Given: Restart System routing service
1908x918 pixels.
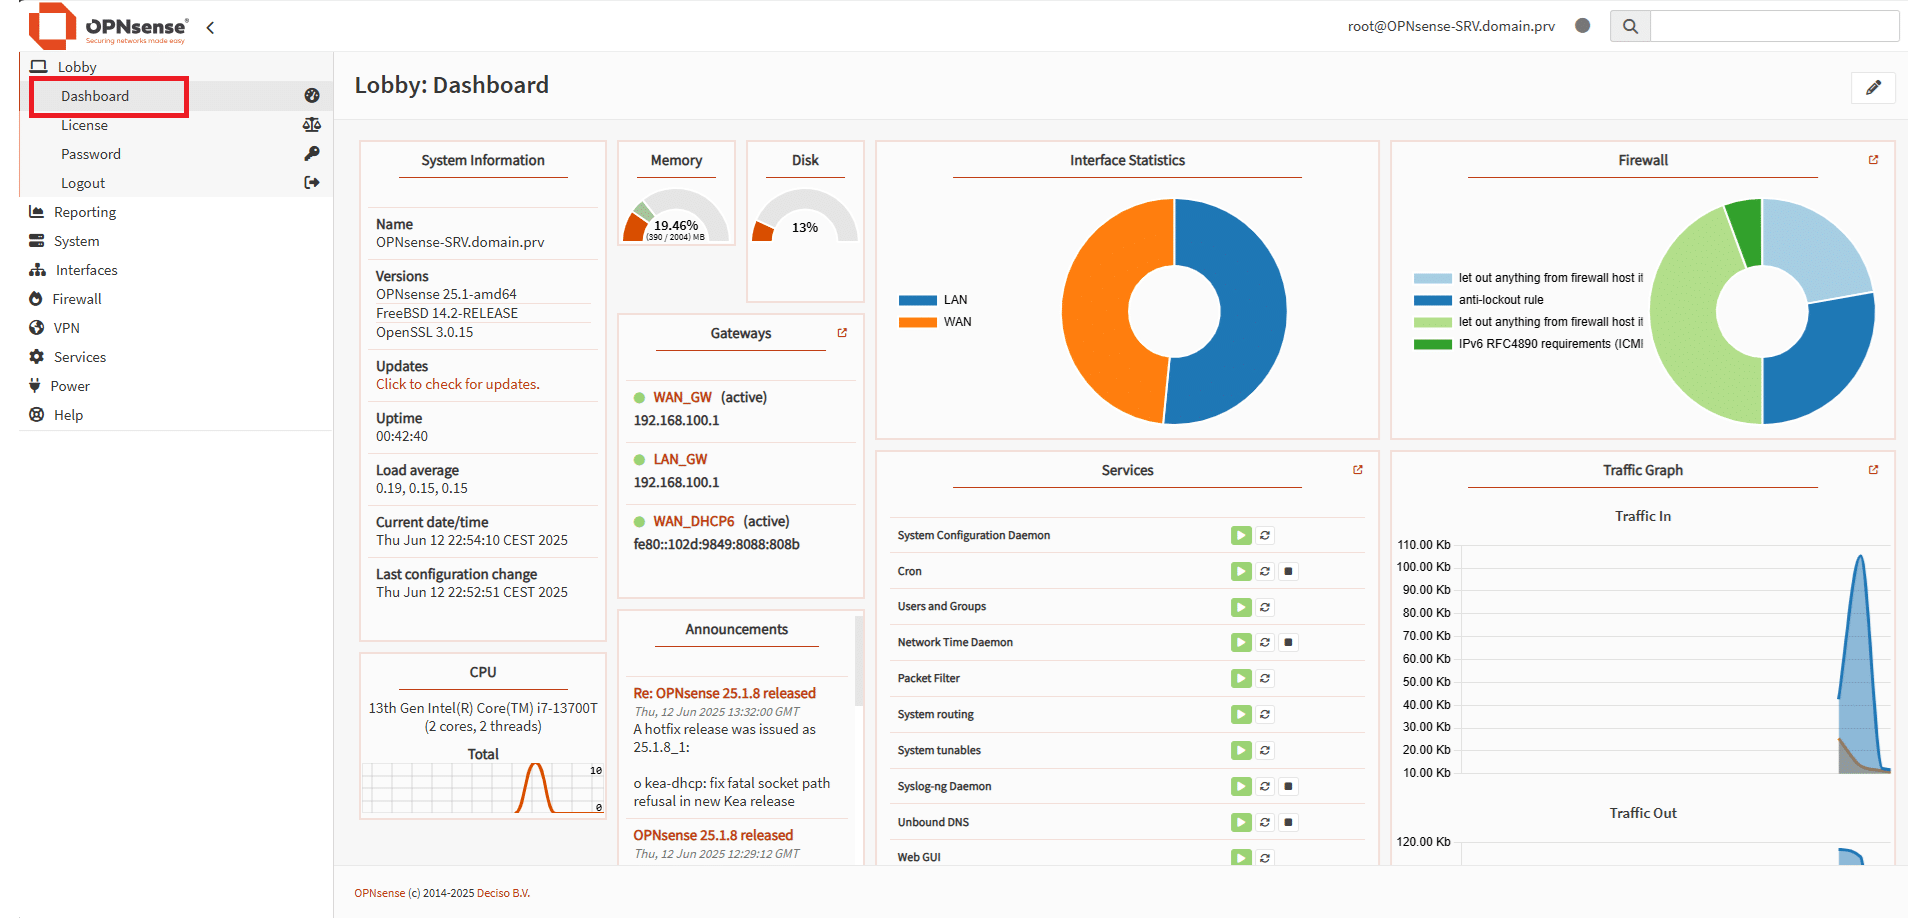Looking at the screenshot, I should coord(1265,714).
